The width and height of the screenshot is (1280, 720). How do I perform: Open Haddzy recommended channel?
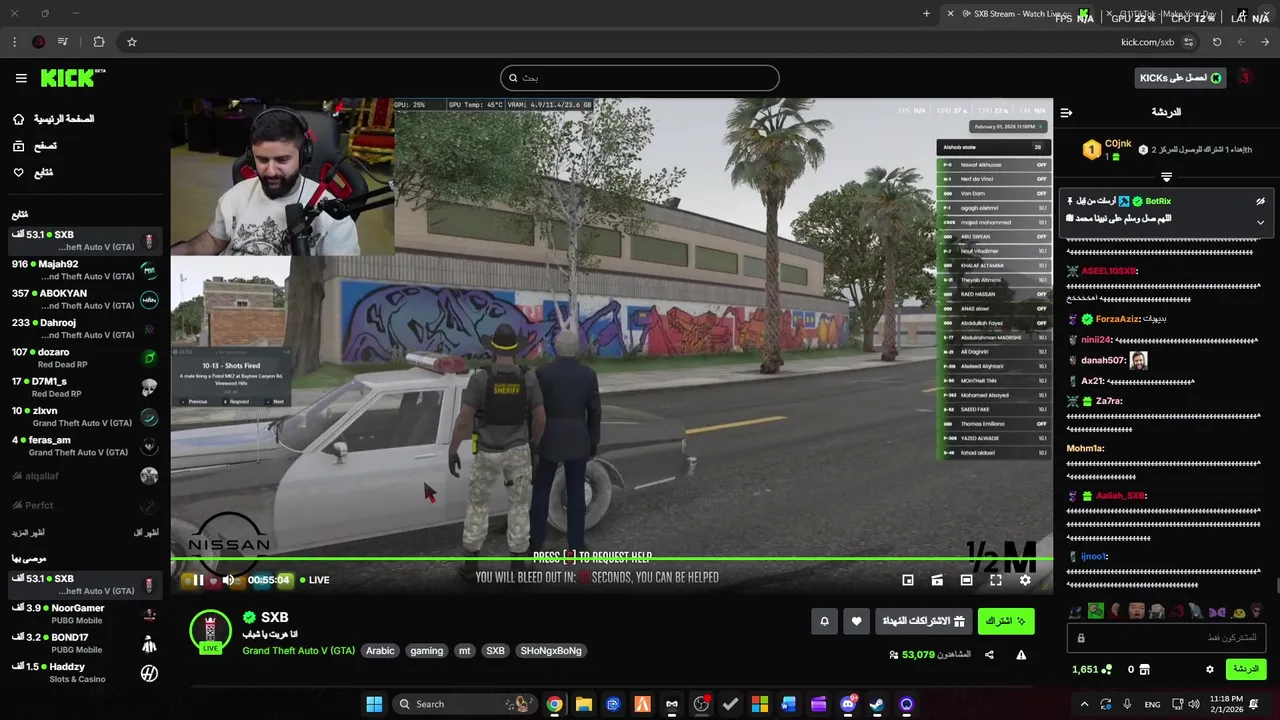tap(85, 673)
